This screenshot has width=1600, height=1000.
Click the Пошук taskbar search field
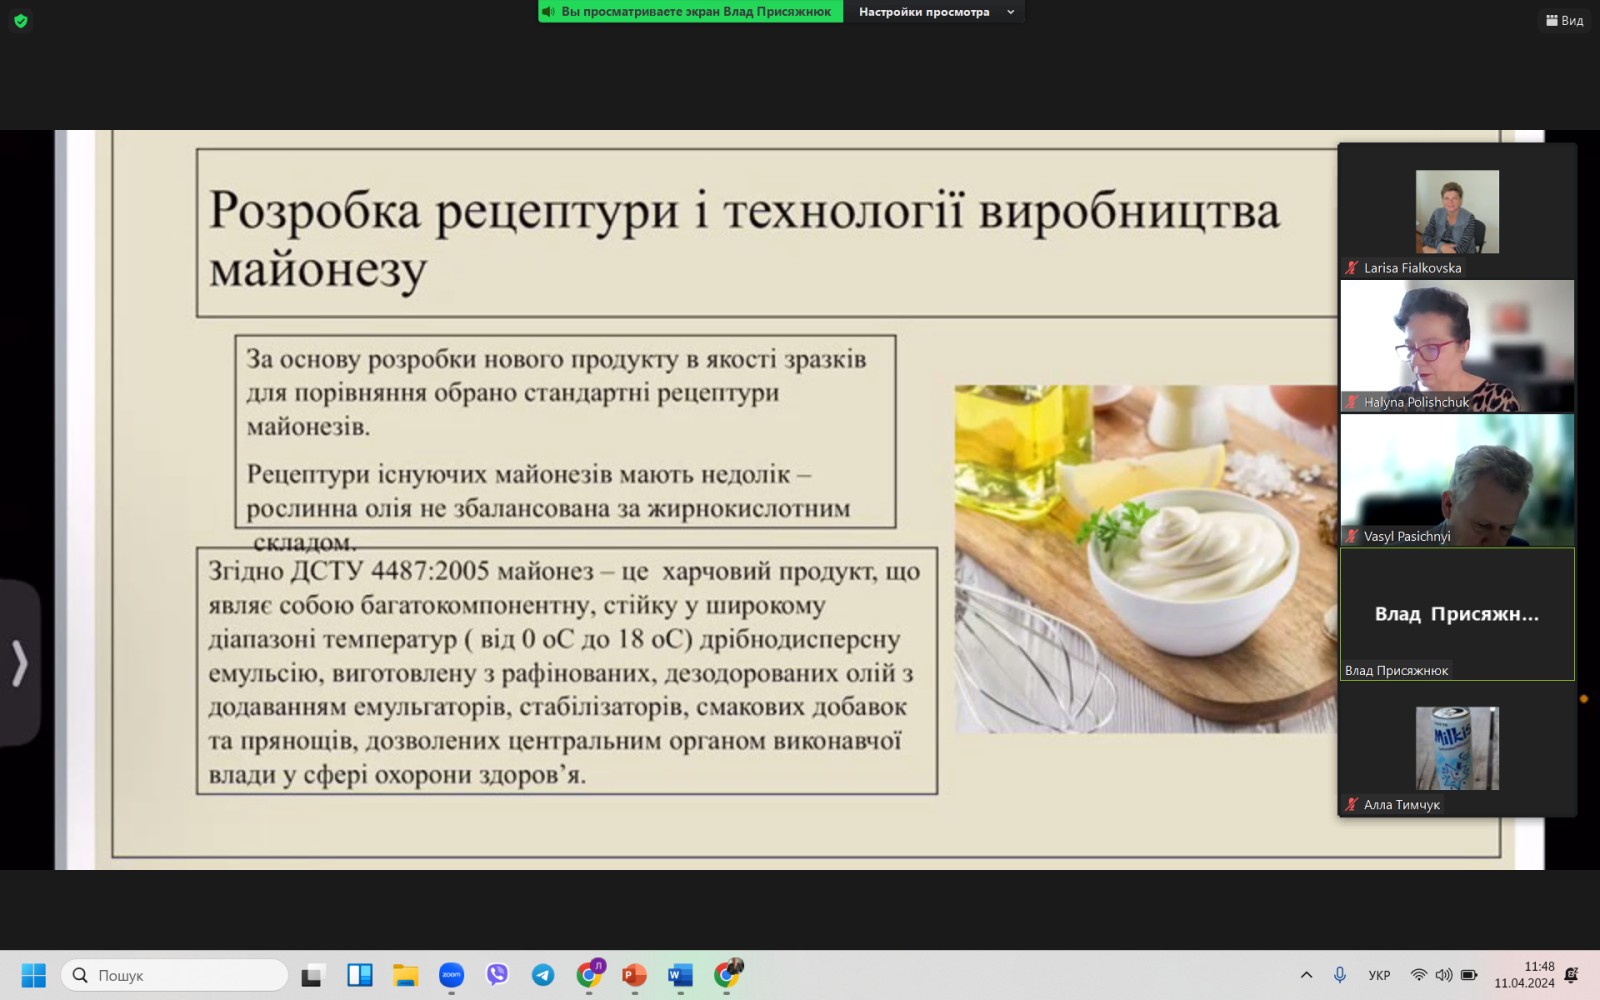(175, 975)
